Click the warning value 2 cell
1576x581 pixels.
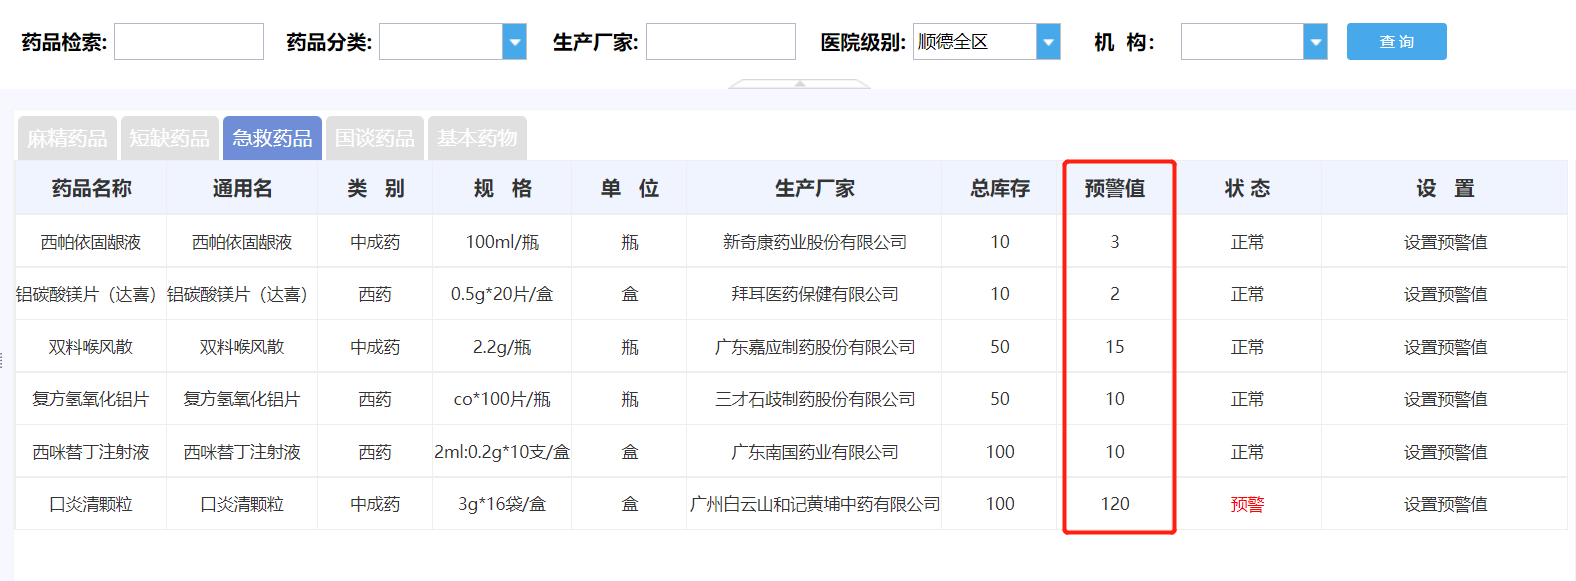(1115, 294)
